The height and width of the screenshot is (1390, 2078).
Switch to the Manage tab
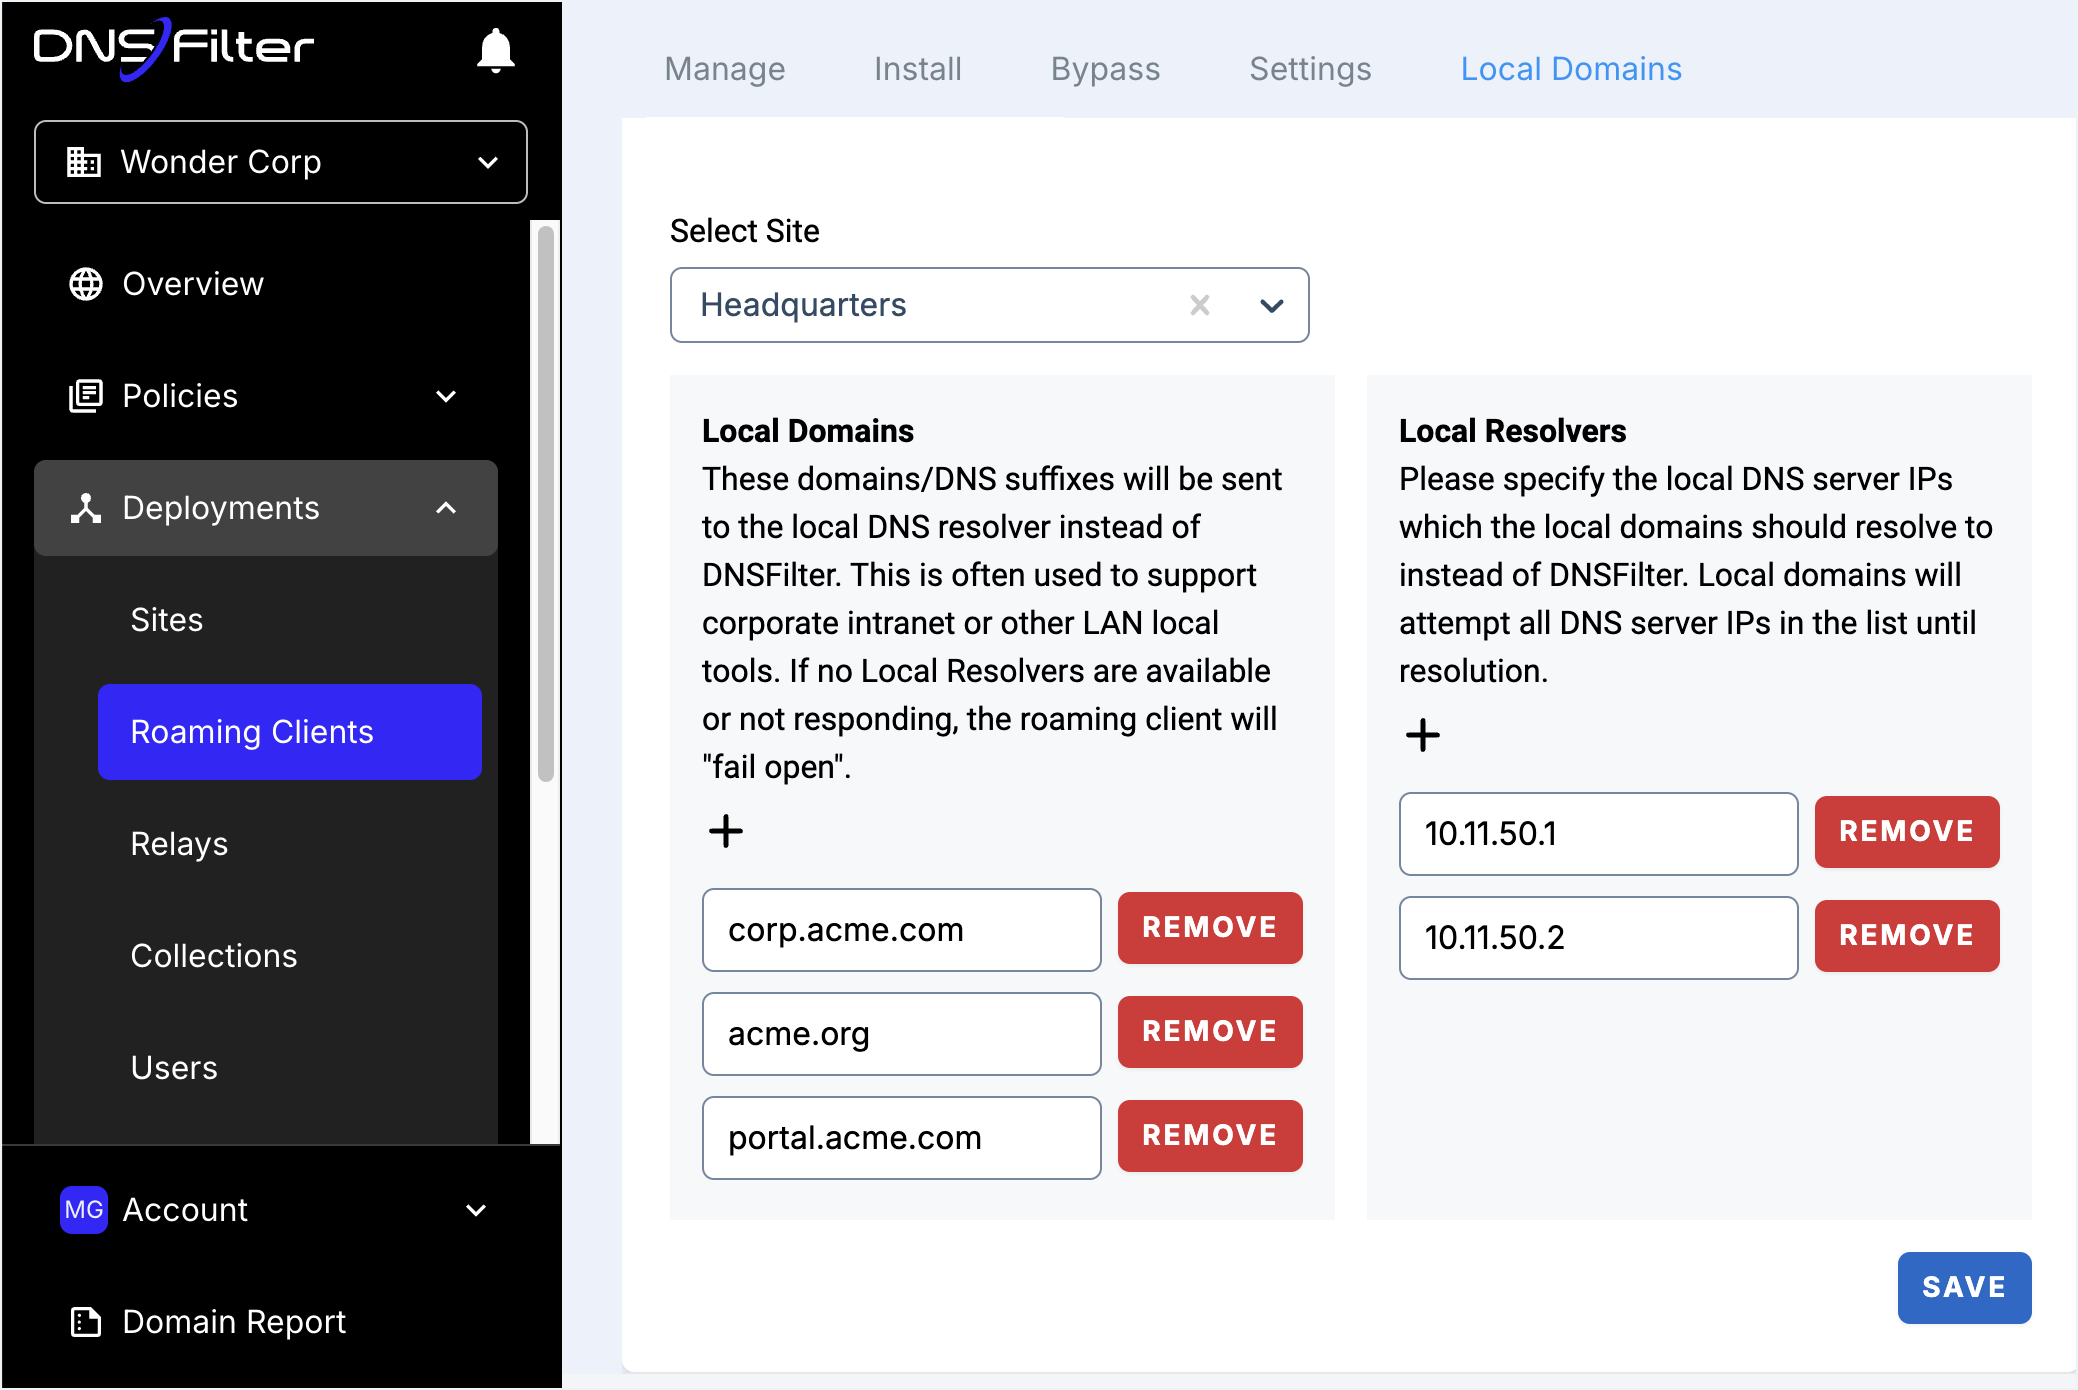pyautogui.click(x=724, y=68)
